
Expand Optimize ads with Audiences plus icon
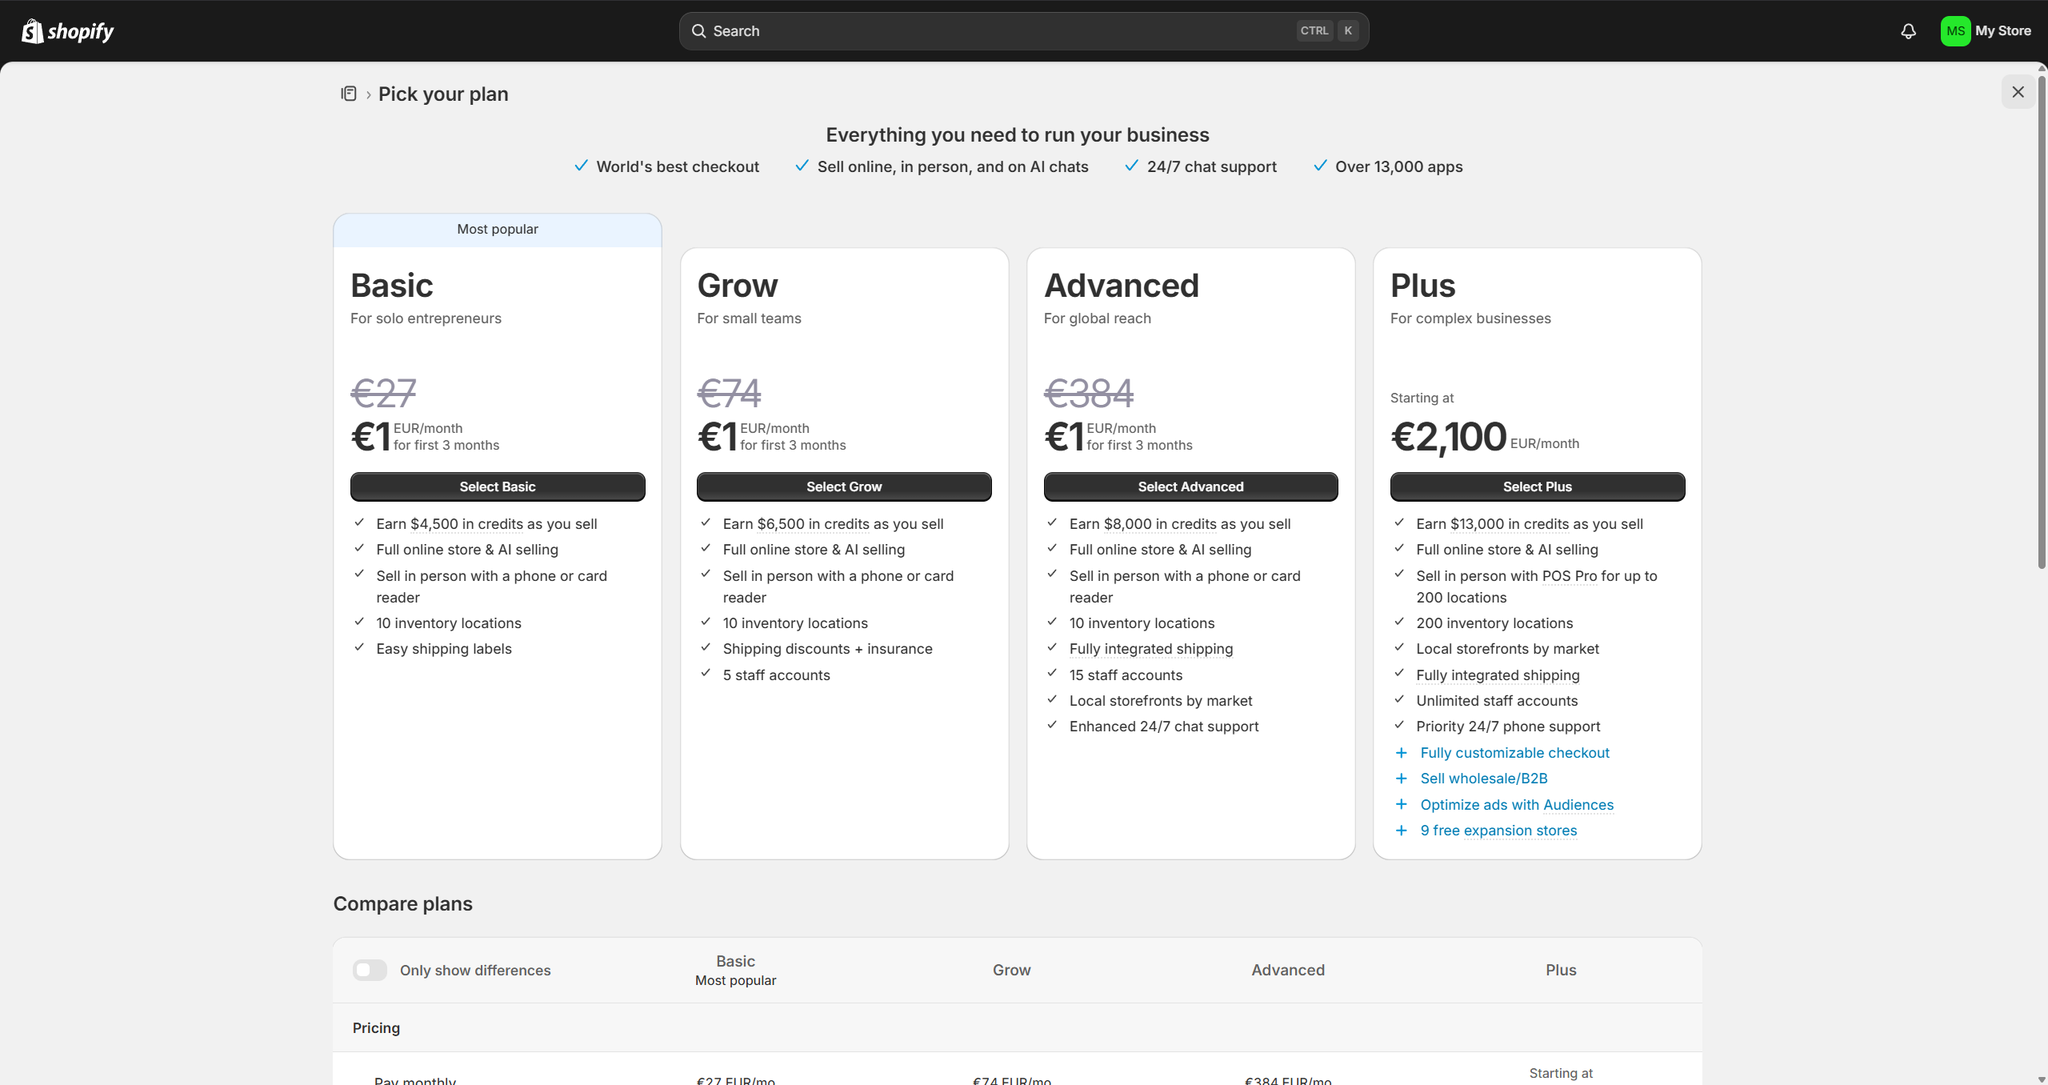(x=1401, y=805)
